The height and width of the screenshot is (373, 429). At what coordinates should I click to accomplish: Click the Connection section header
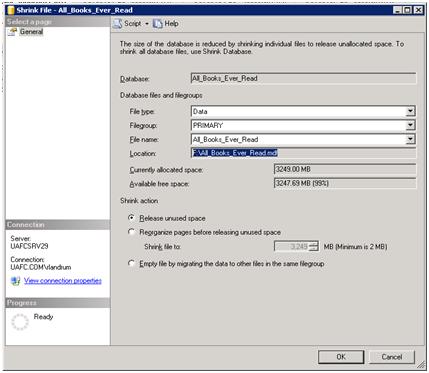[x=57, y=225]
